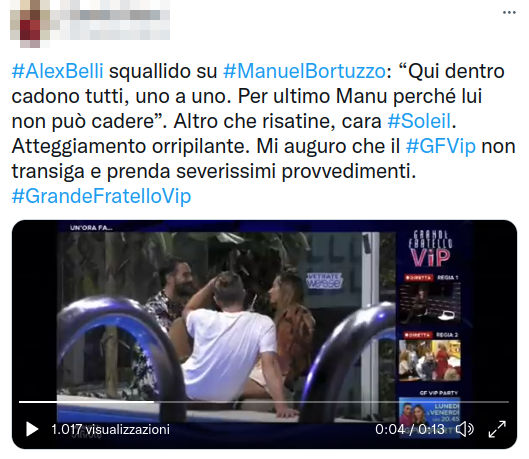Expand the video to fullscreen
Viewport: 529px width, 459px height.
click(x=497, y=429)
